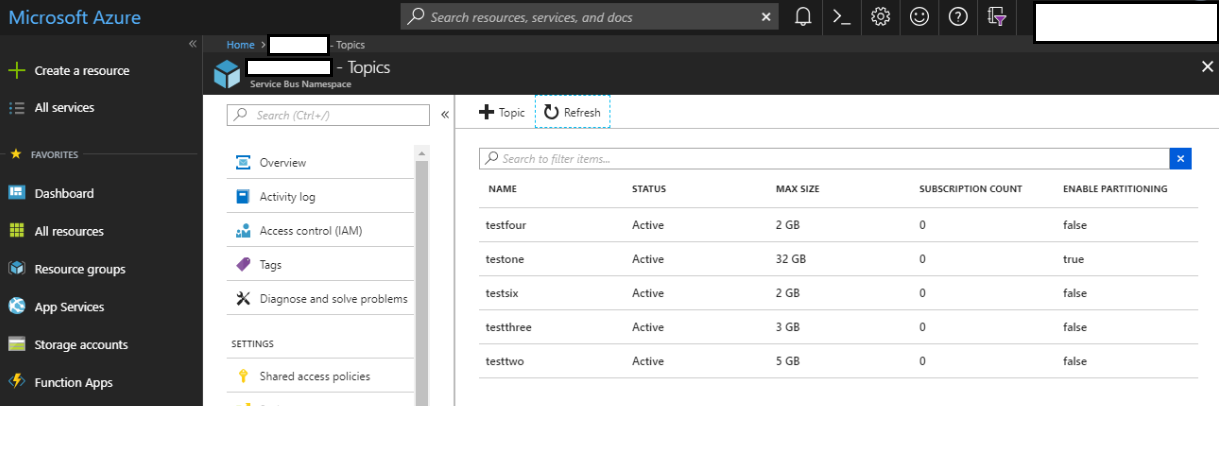Sort by MAX SIZE column header
Screen dimensions: 1219x460
pos(799,189)
